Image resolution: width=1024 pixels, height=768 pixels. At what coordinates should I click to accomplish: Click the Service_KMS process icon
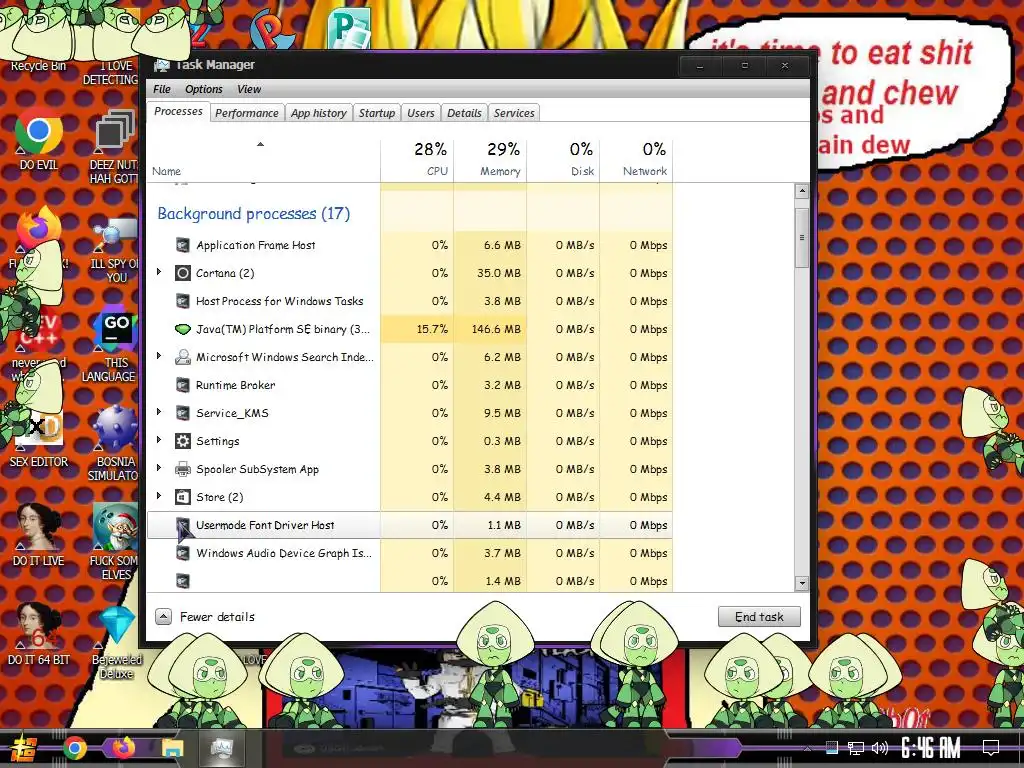coord(183,413)
